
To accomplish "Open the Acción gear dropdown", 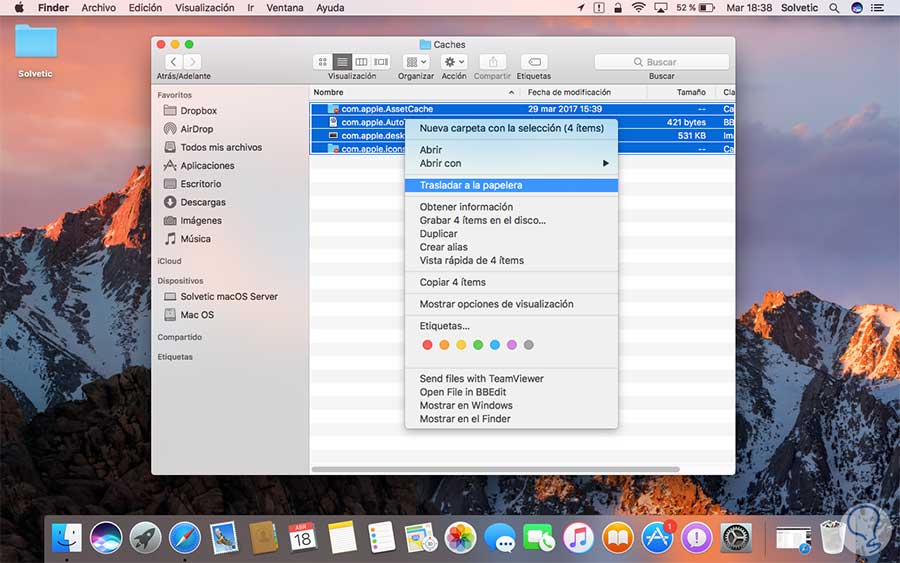I will (x=454, y=61).
